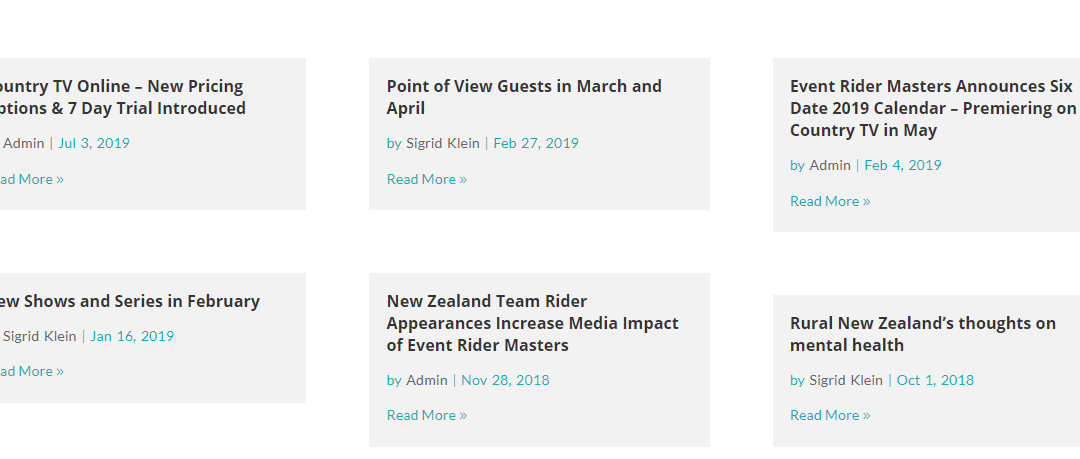Open New Zealand Team Rider Appearances article
The height and width of the screenshot is (459, 1080).
pos(532,323)
